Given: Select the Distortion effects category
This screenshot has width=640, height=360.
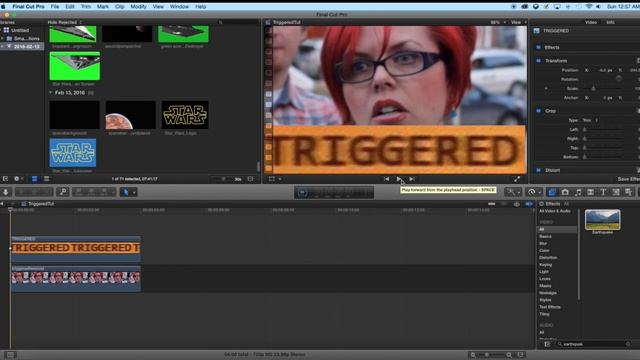Looking at the screenshot, I should click(x=548, y=258).
